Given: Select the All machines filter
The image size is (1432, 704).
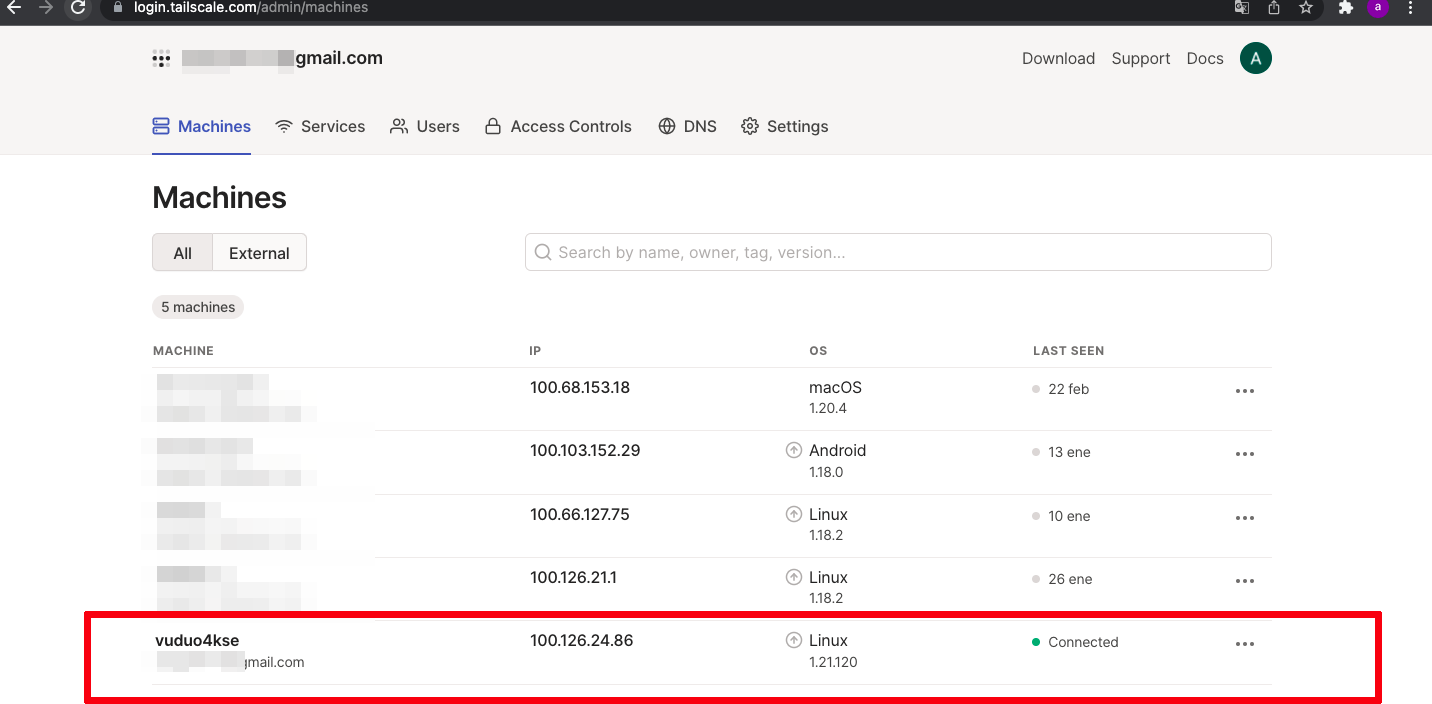Looking at the screenshot, I should tap(182, 253).
